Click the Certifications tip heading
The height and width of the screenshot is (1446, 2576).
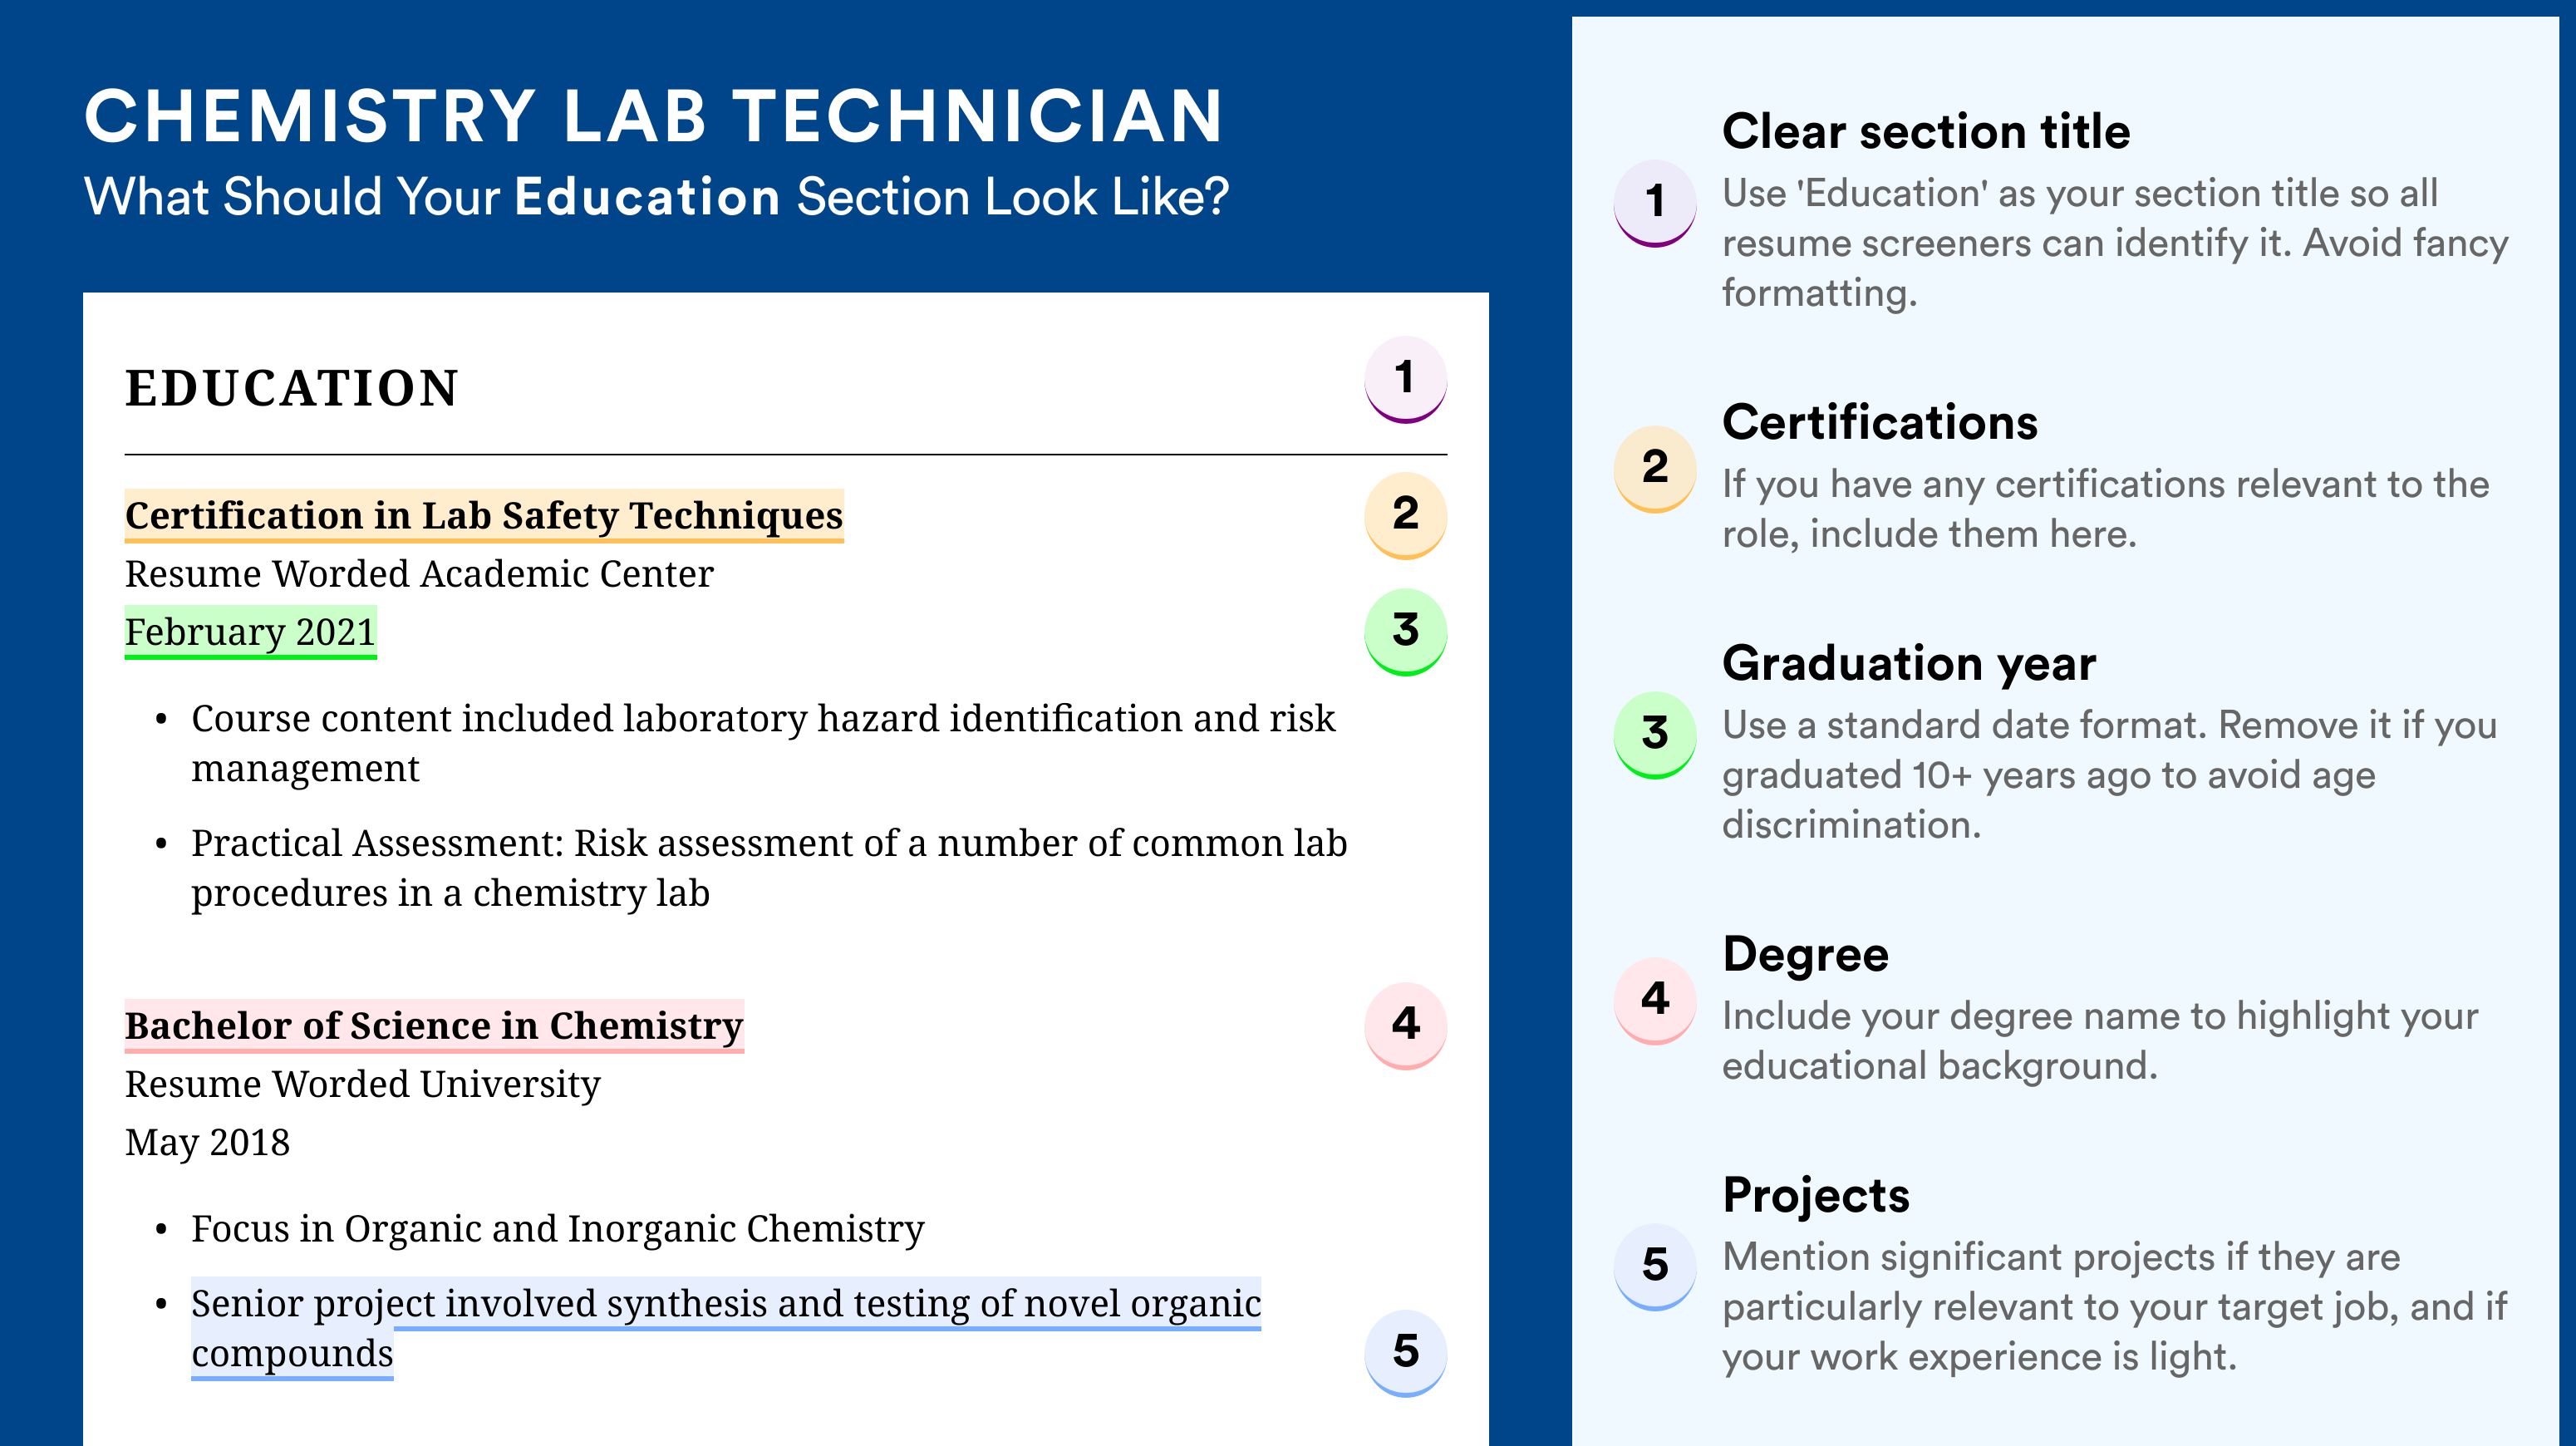pos(1880,422)
